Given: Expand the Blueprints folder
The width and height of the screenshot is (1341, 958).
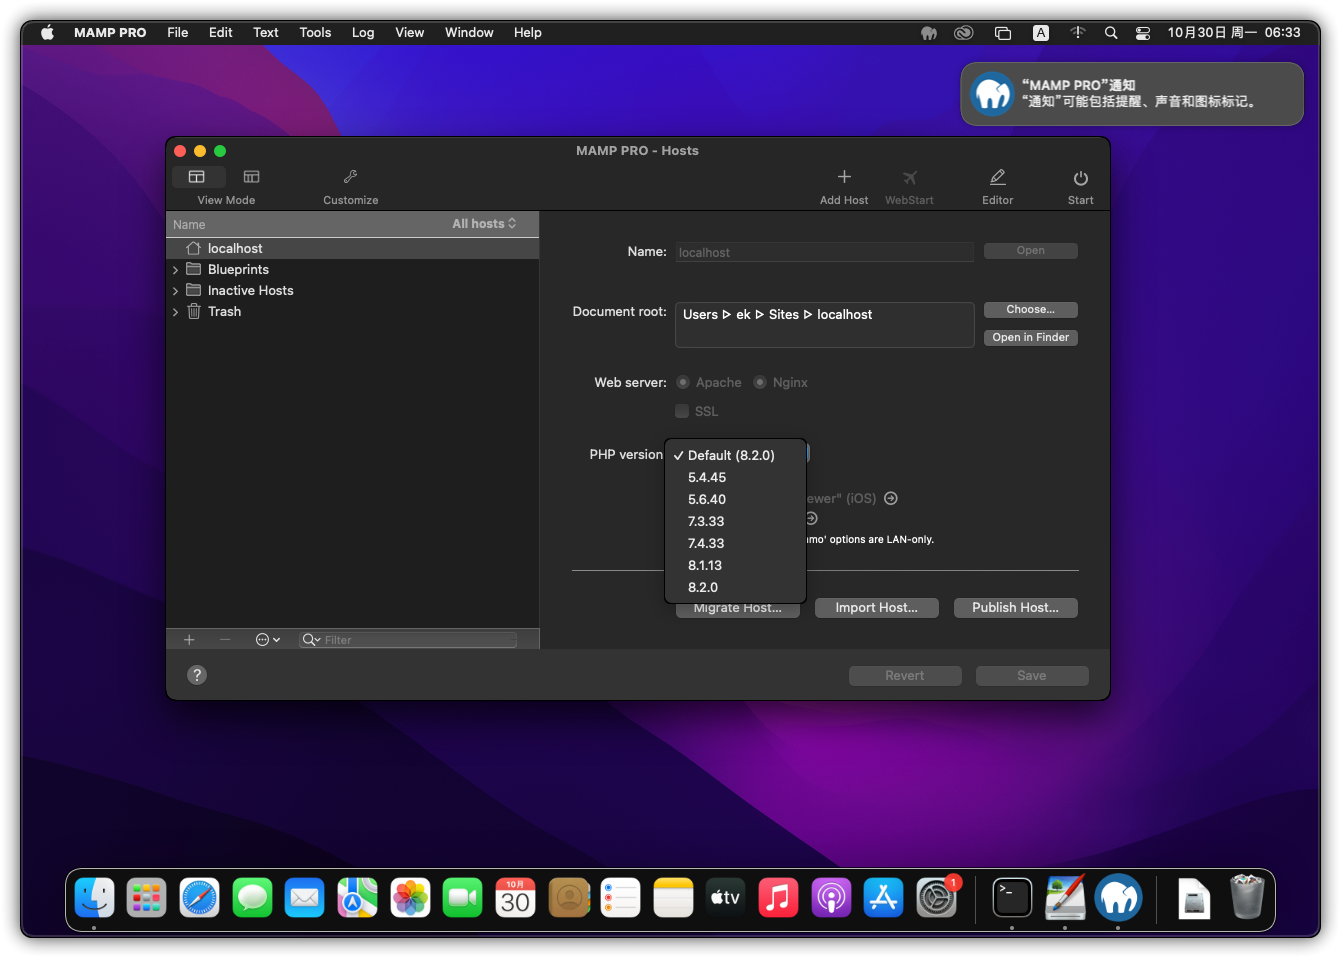Looking at the screenshot, I should pyautogui.click(x=175, y=270).
